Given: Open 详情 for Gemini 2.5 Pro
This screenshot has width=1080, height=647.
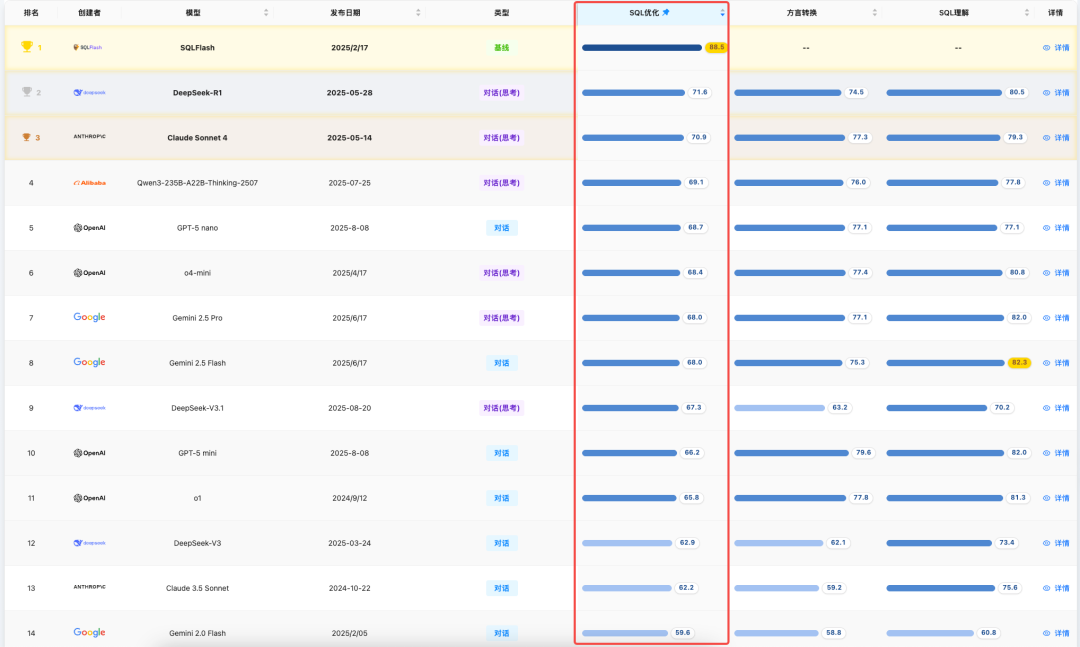Looking at the screenshot, I should pyautogui.click(x=1056, y=318).
